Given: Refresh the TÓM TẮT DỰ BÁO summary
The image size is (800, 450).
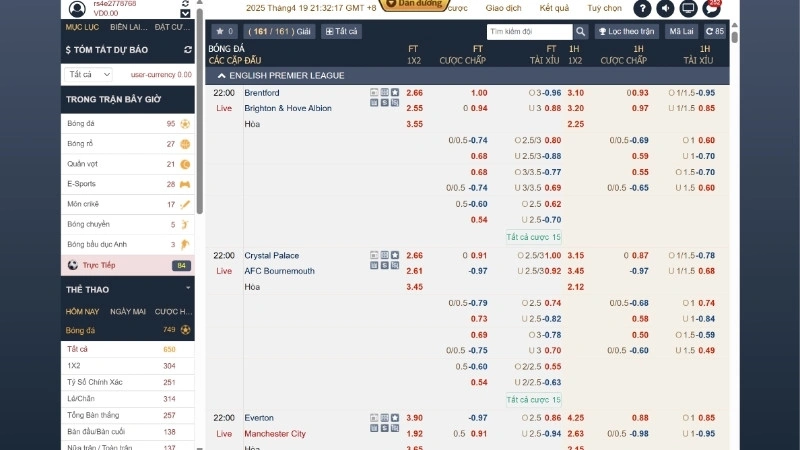Looking at the screenshot, I should [x=188, y=49].
